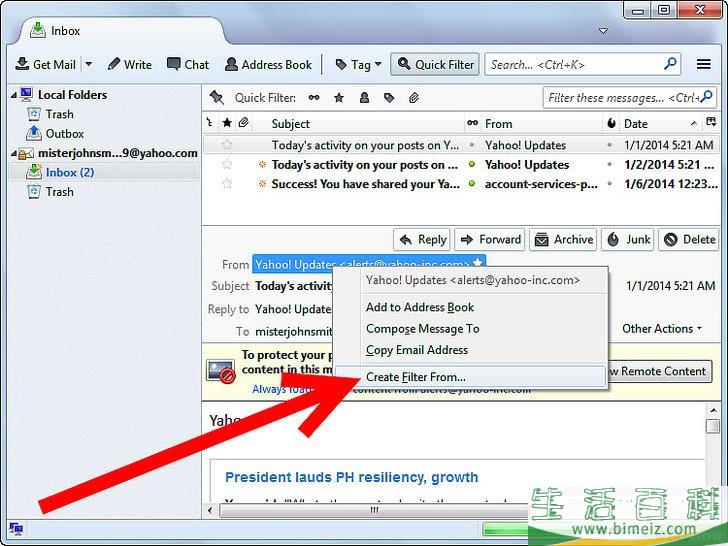Screen dimensions: 728x546
Task: Open the Address Book
Action: click(268, 65)
